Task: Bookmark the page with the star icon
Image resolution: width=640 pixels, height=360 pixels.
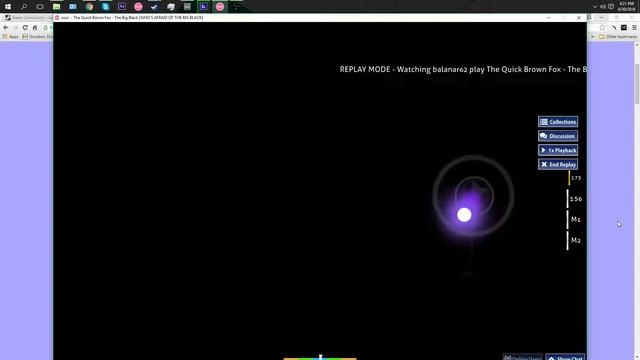Action: tap(602, 27)
